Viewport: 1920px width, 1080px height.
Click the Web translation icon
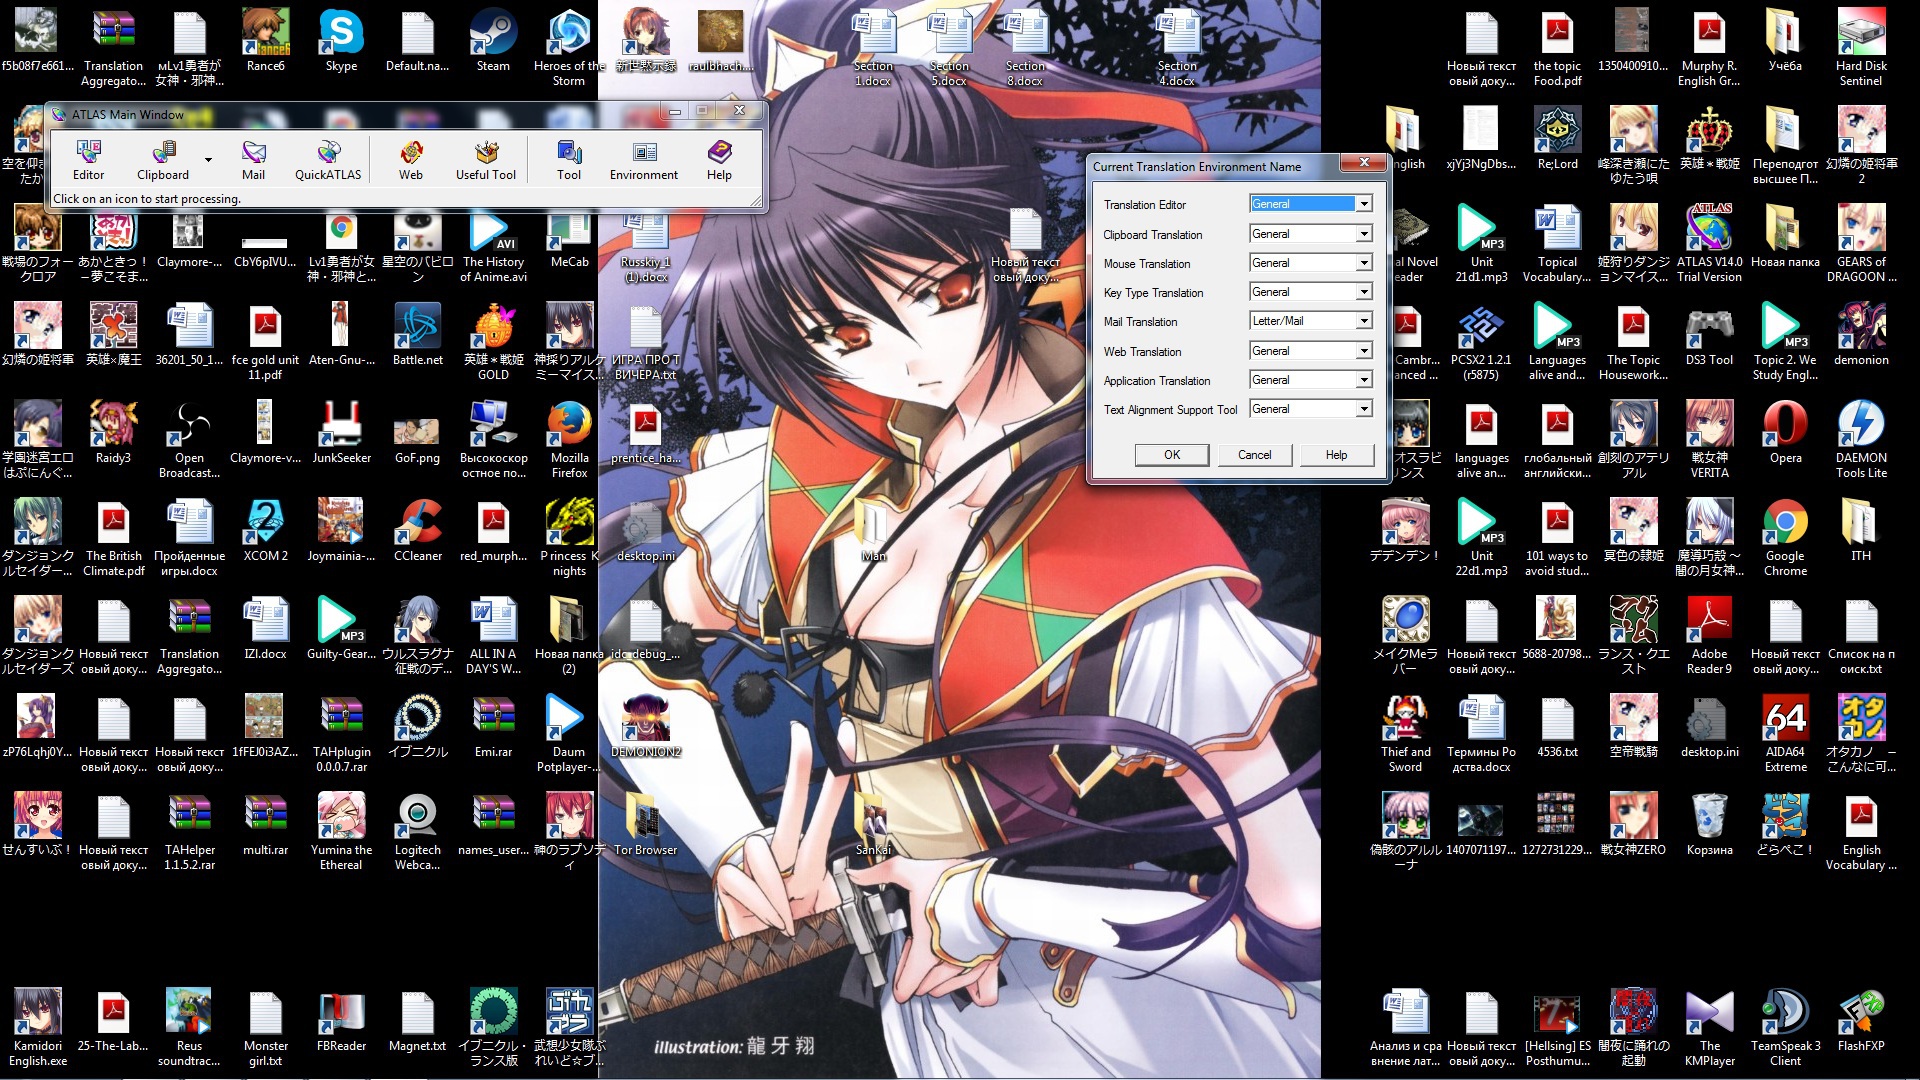pos(410,160)
